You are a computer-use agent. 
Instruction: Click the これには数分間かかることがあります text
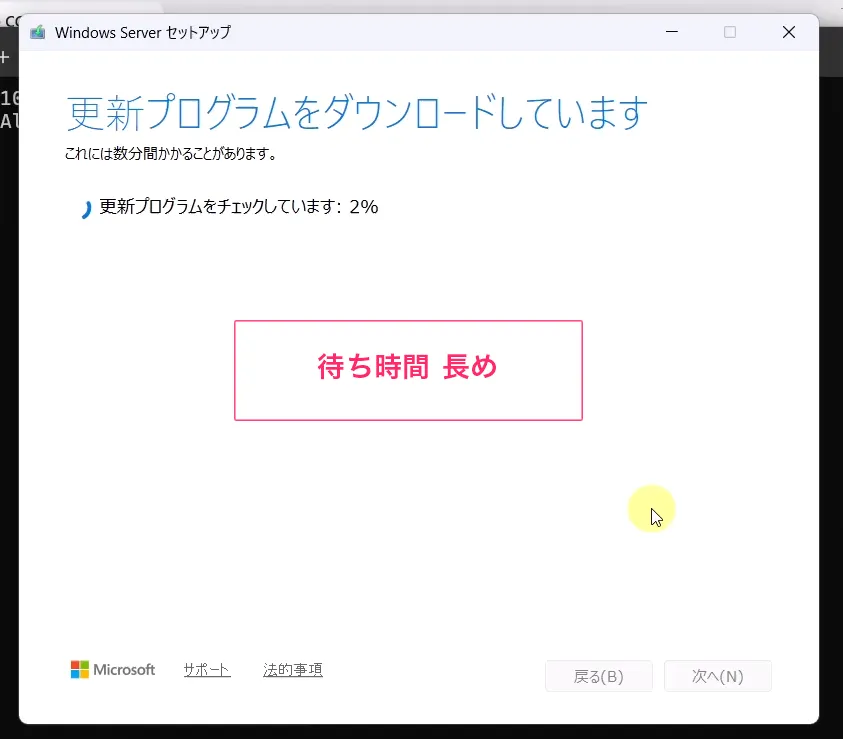click(x=170, y=154)
